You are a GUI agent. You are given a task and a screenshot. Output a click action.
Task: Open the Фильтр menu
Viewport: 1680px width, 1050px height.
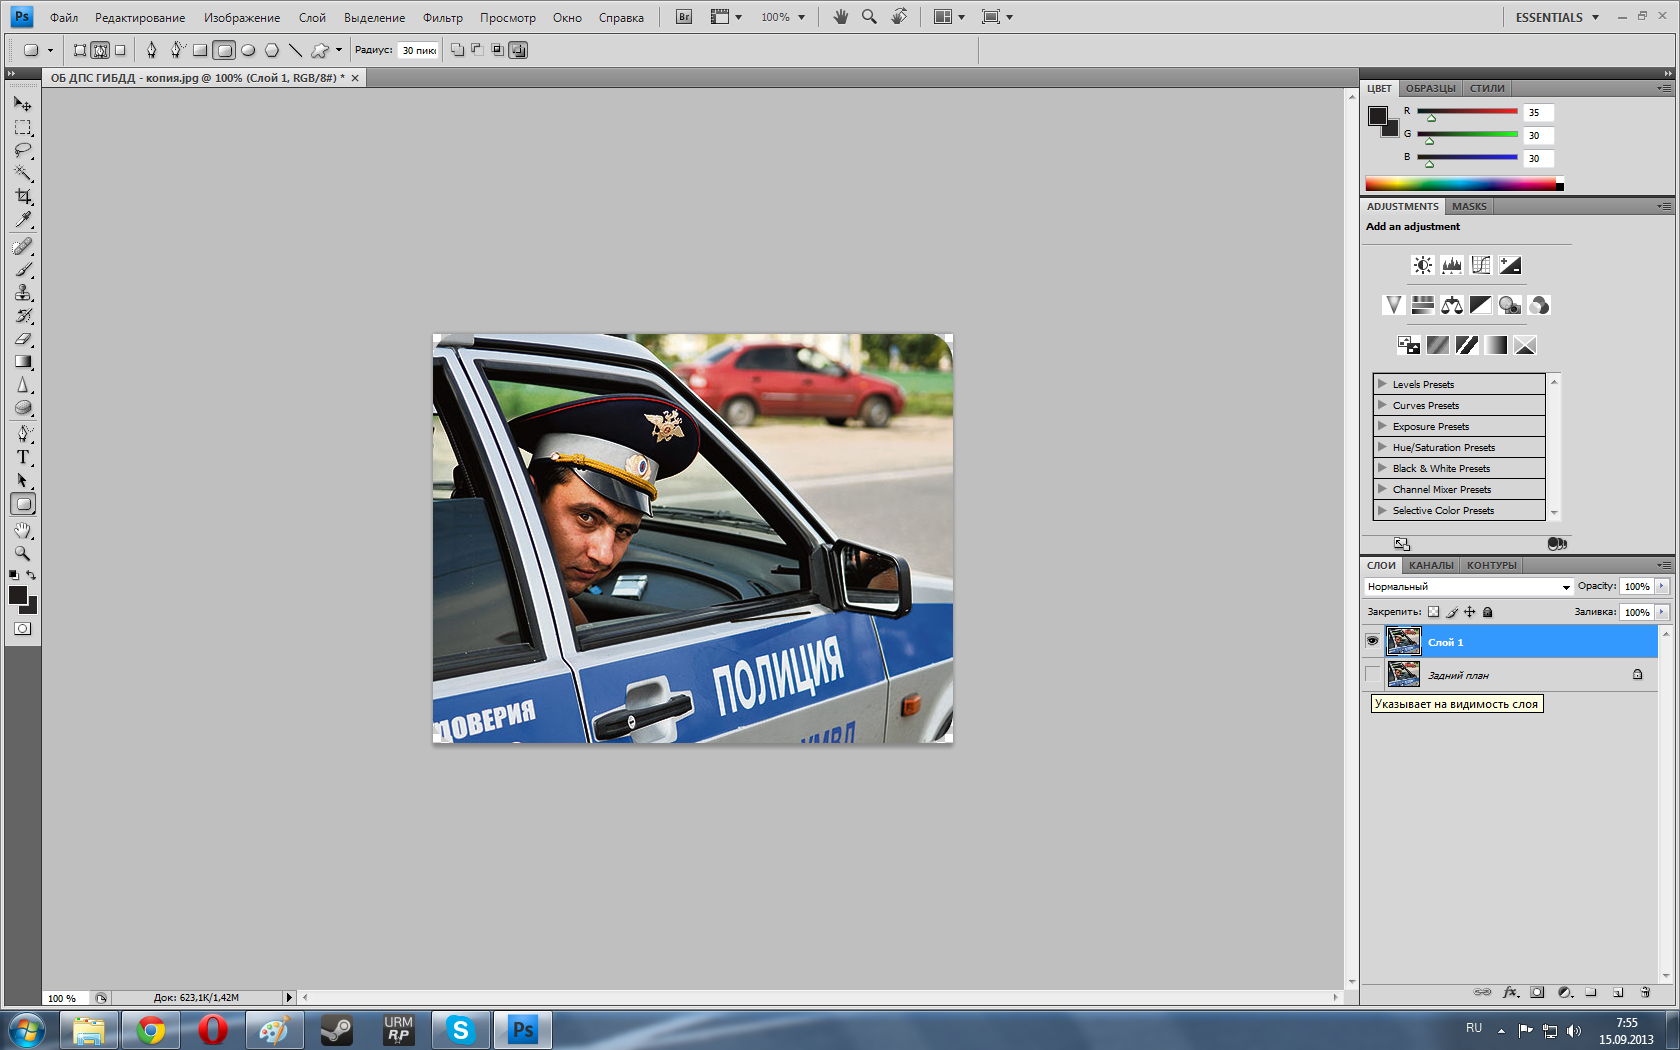click(x=443, y=18)
